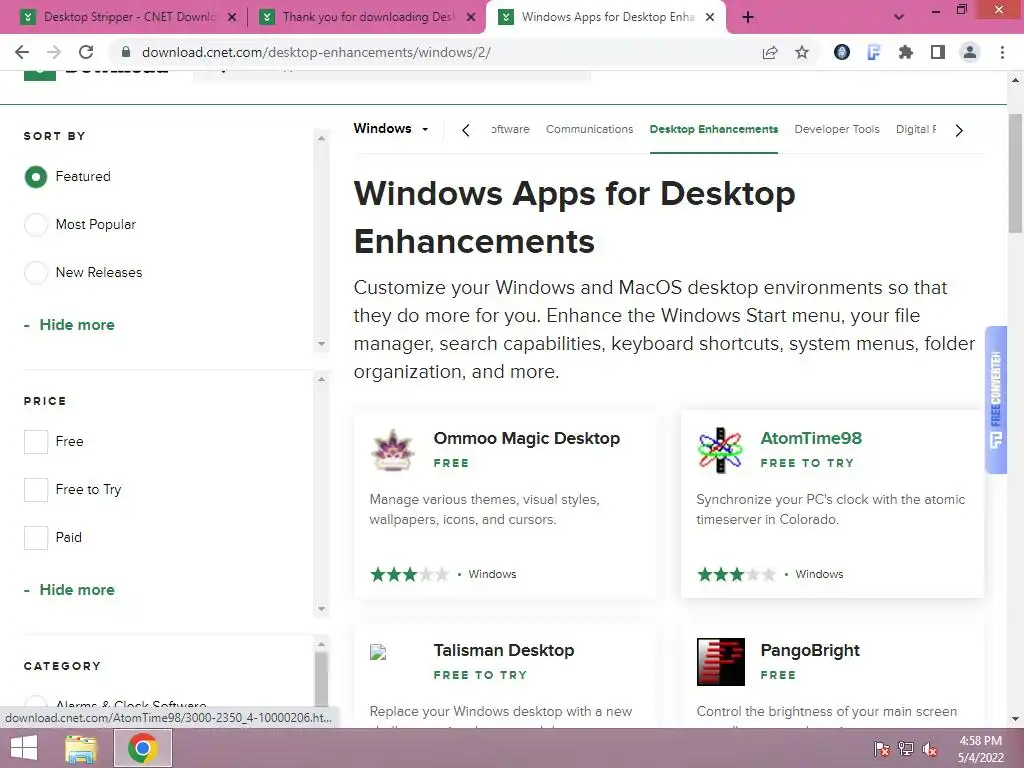
Task: Check the Free to Try filter
Action: [x=36, y=490]
